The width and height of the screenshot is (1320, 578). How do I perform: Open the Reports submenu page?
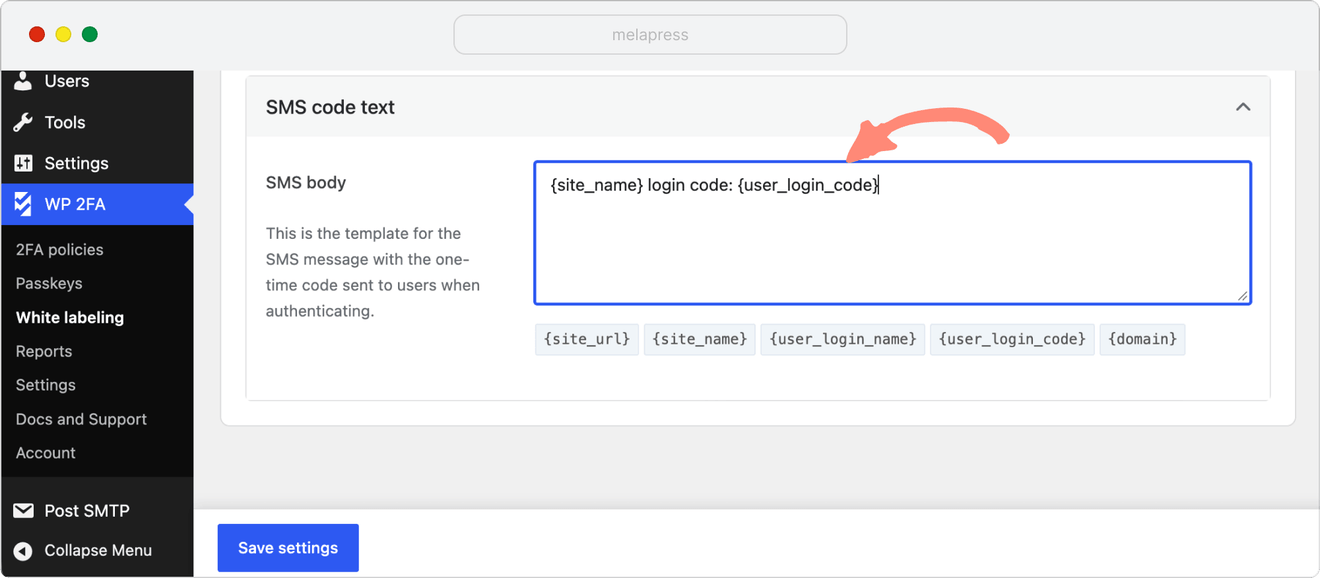[x=44, y=352]
